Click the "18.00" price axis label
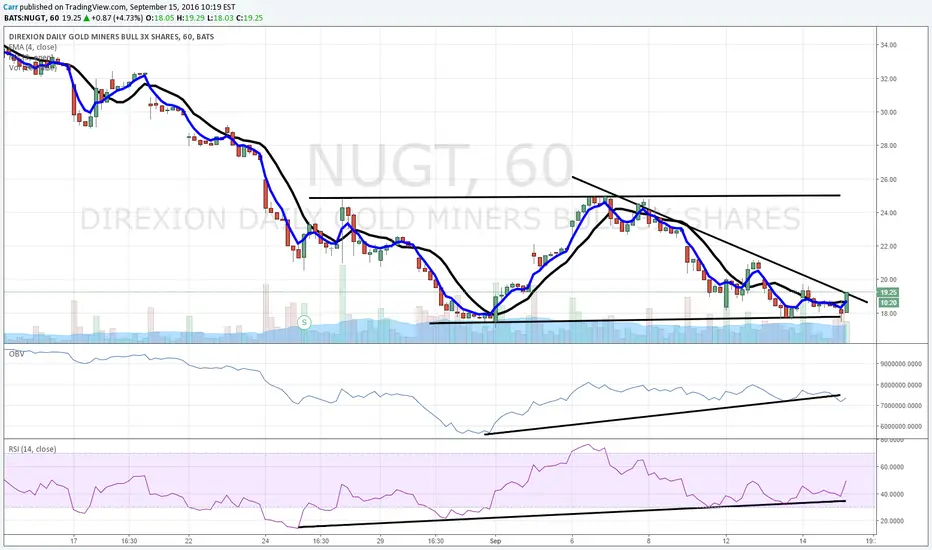 pyautogui.click(x=889, y=313)
